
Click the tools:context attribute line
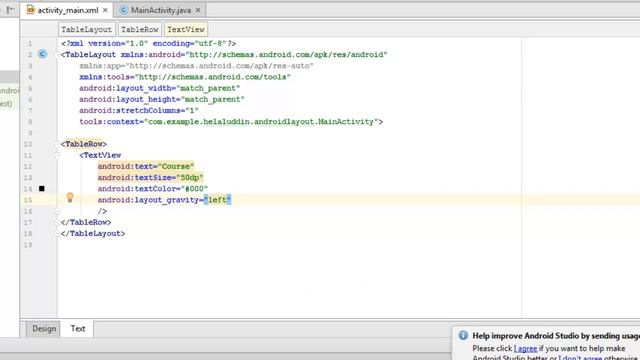pyautogui.click(x=231, y=122)
